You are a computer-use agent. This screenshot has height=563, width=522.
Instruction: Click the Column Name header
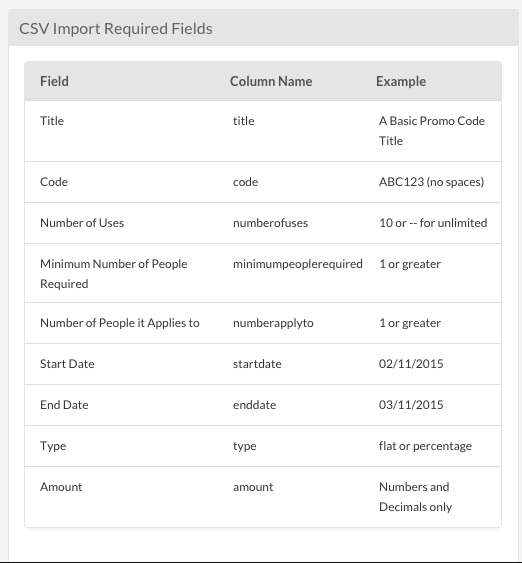click(x=271, y=82)
